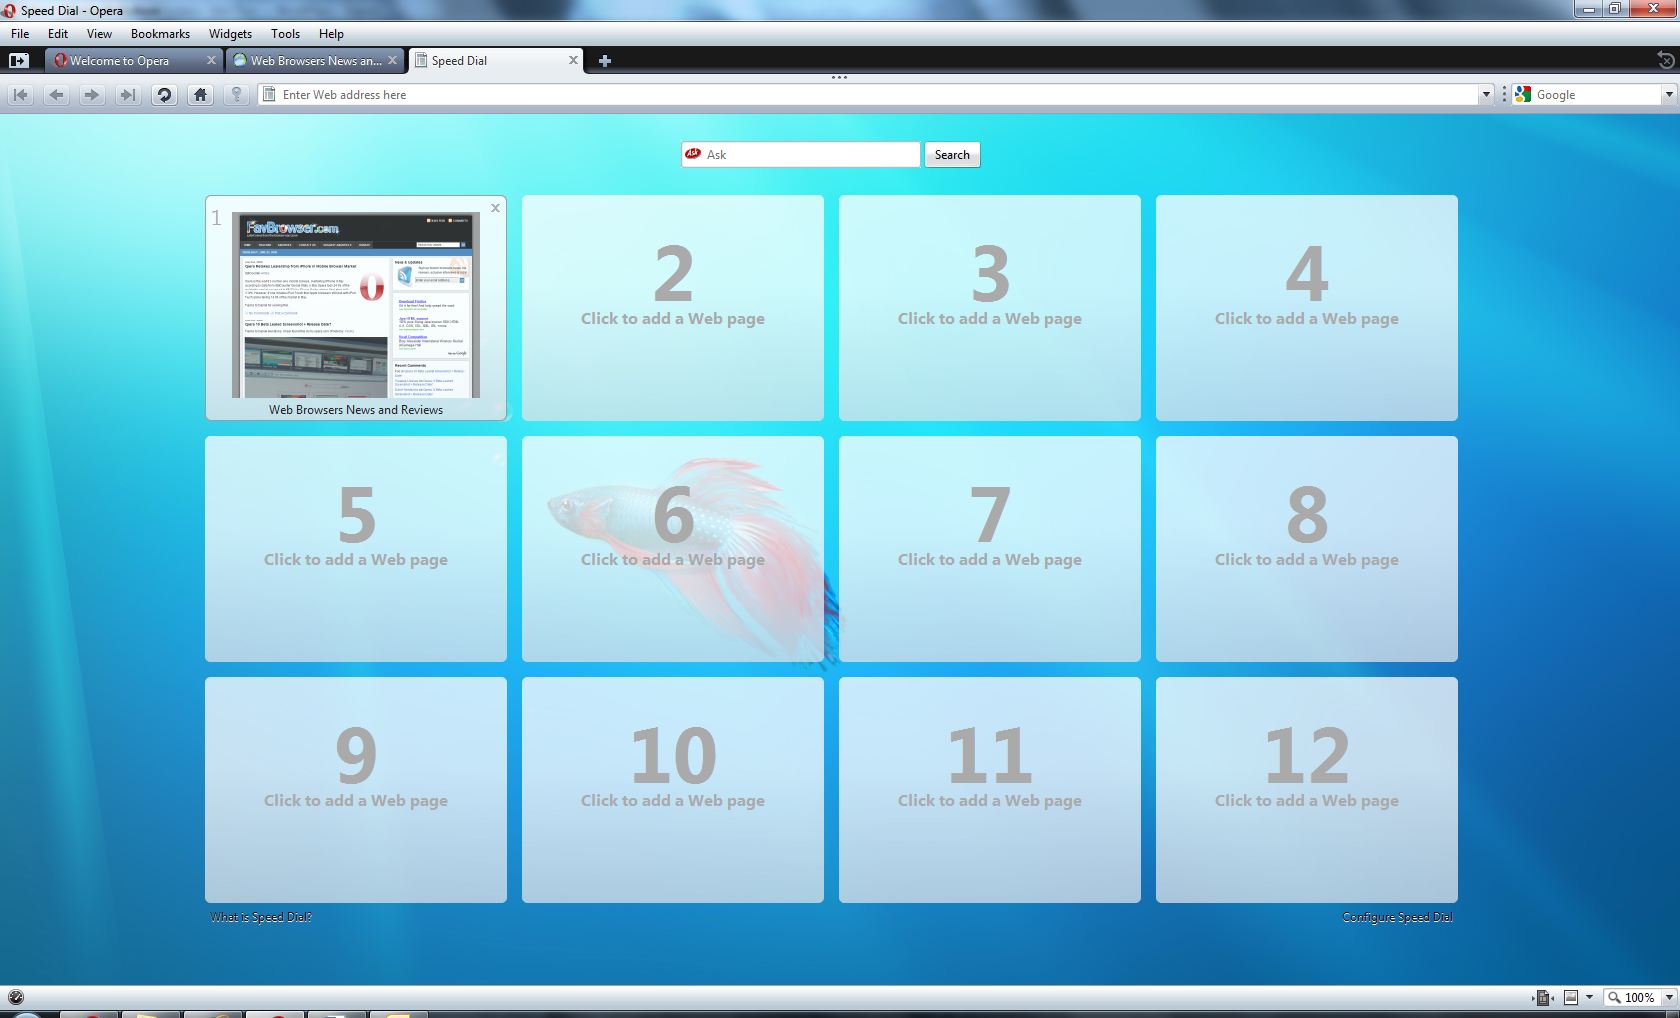Open the Bookmarks menu

[x=160, y=33]
